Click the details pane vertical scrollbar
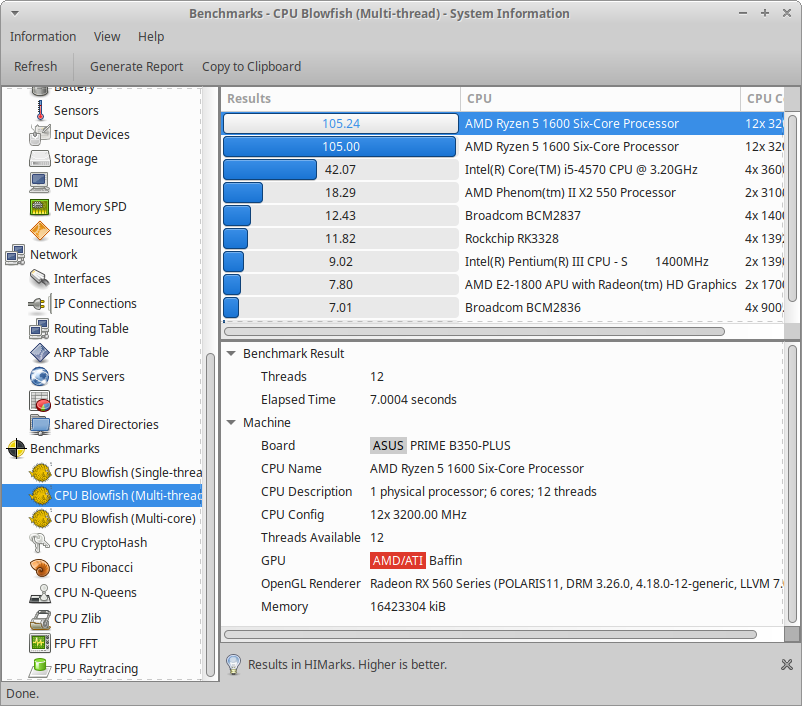This screenshot has height=706, width=802. 792,484
